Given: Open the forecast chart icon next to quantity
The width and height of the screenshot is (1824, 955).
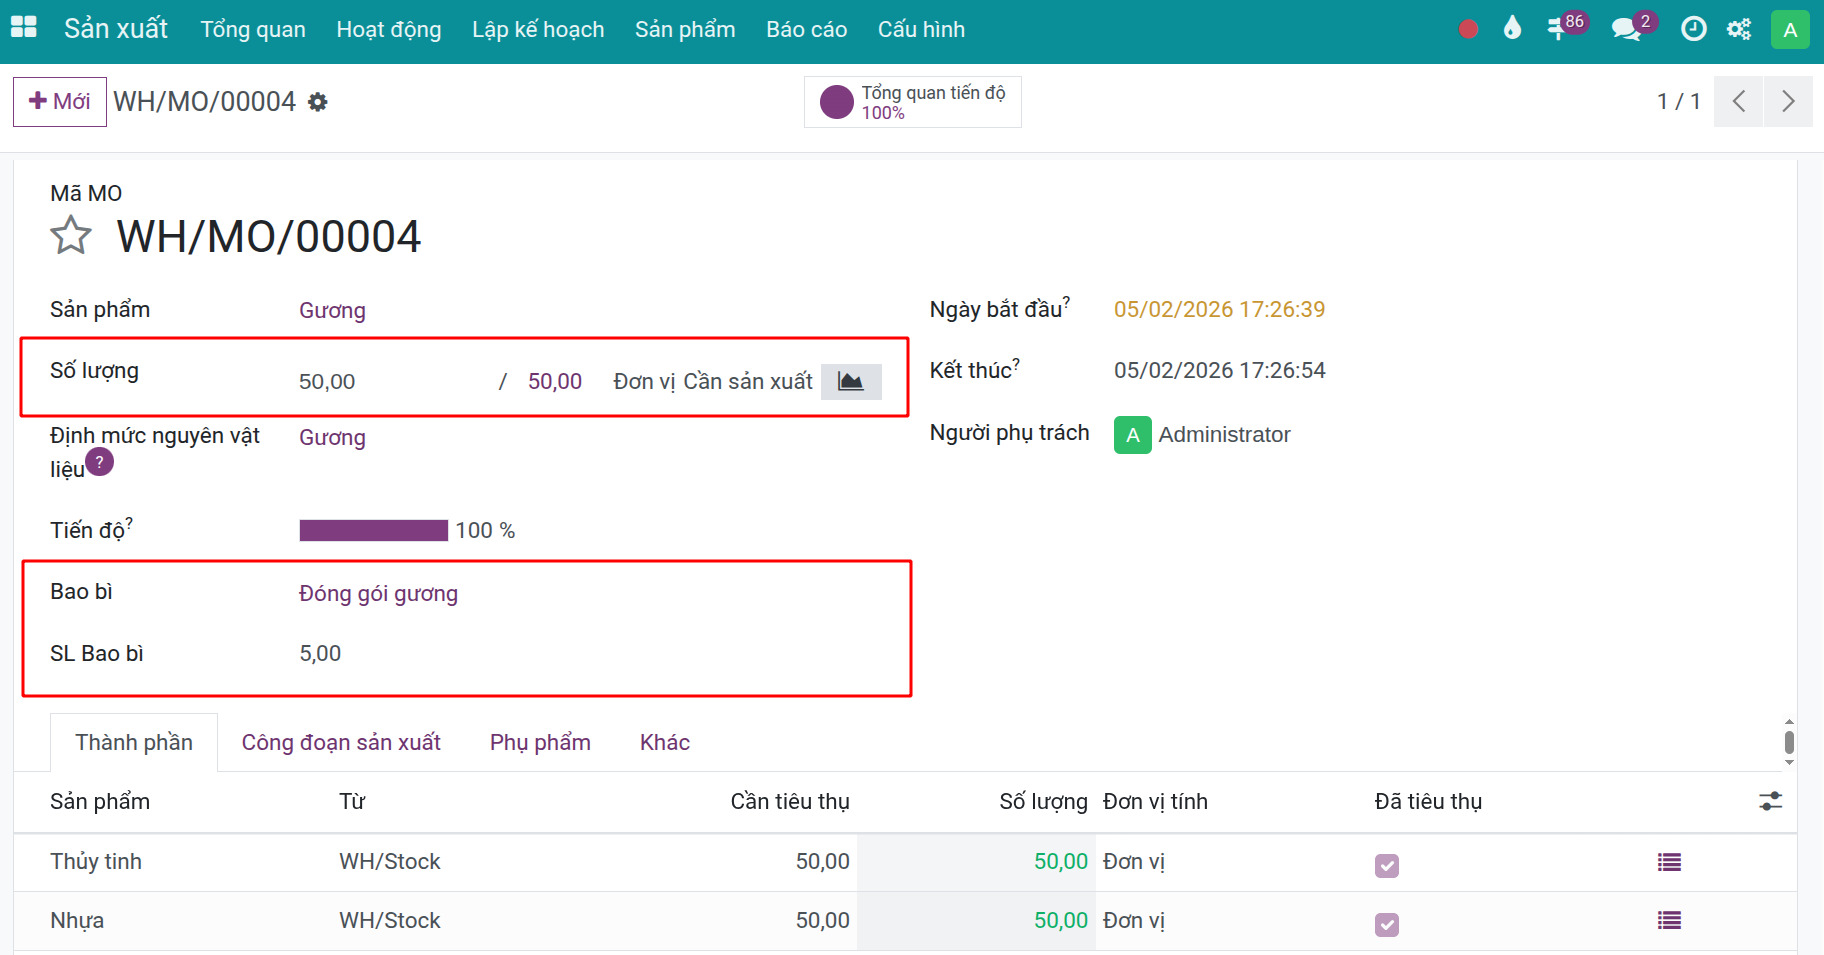Looking at the screenshot, I should click(850, 381).
